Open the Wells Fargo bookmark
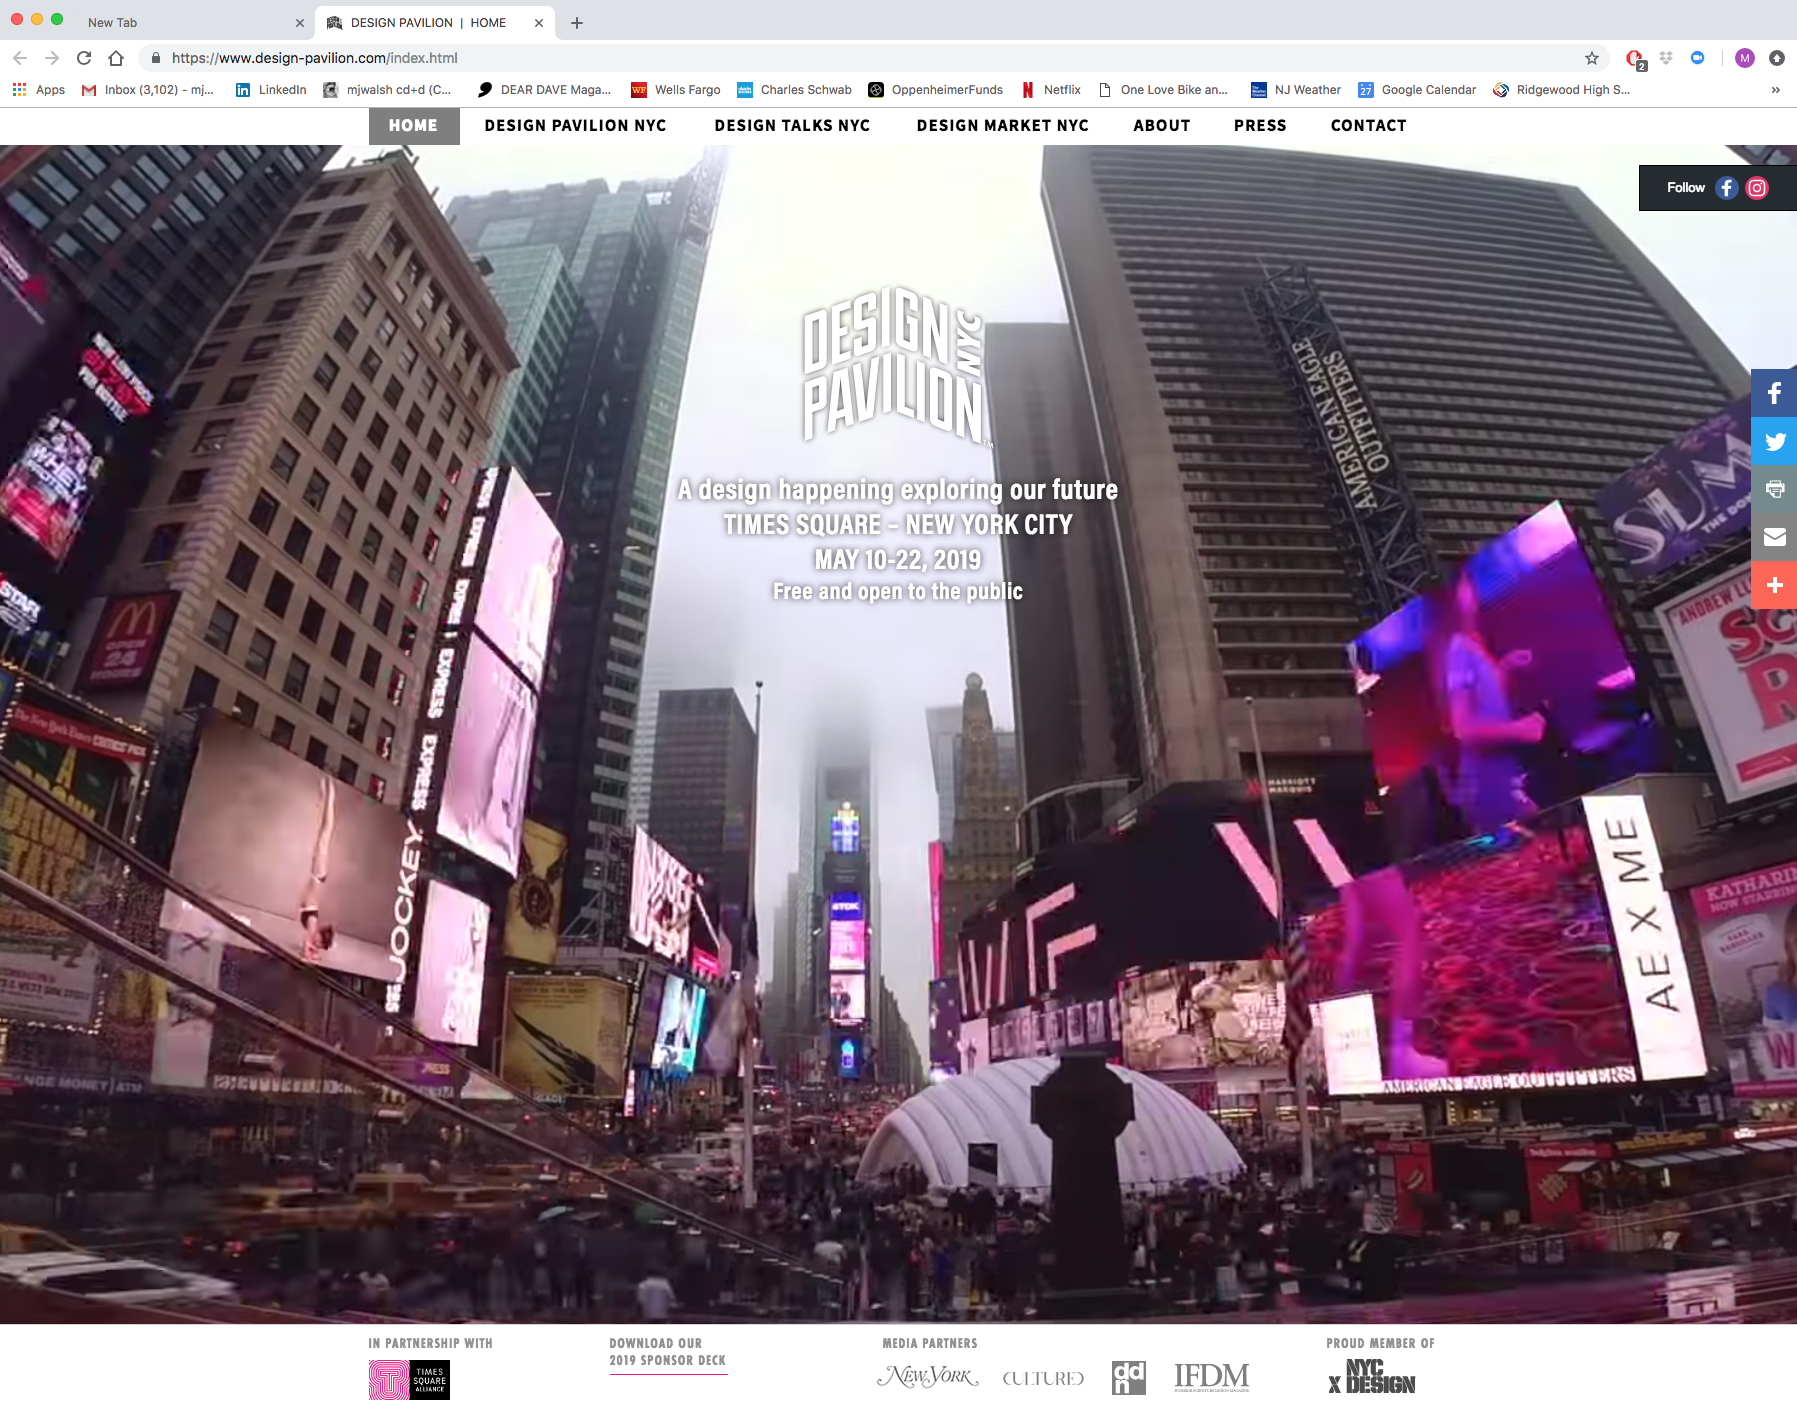This screenshot has width=1797, height=1414. pos(676,90)
